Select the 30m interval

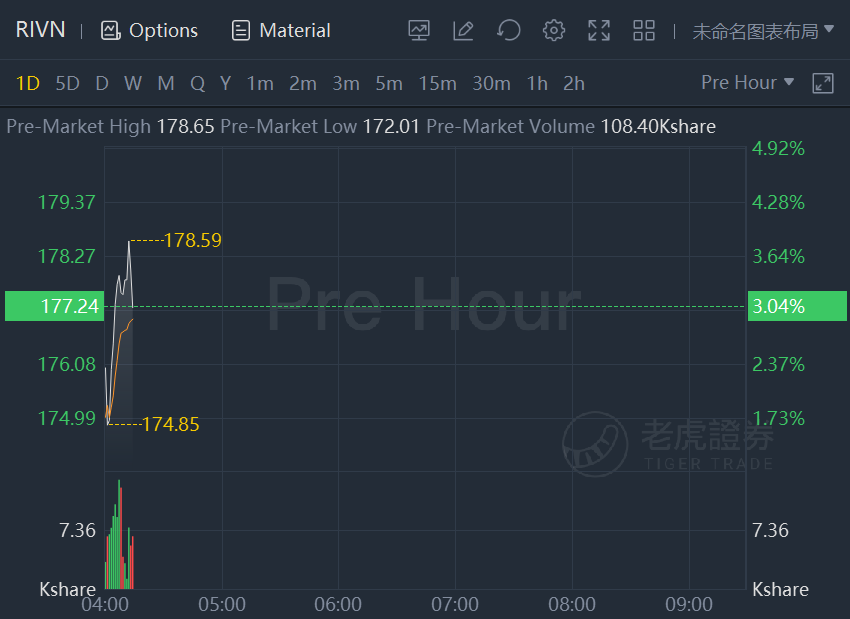[x=491, y=83]
